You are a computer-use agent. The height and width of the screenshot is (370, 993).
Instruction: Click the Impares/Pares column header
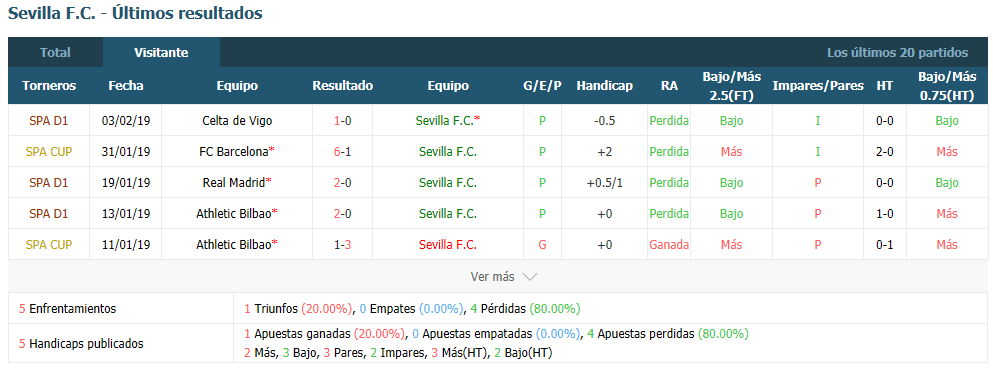[x=818, y=86]
